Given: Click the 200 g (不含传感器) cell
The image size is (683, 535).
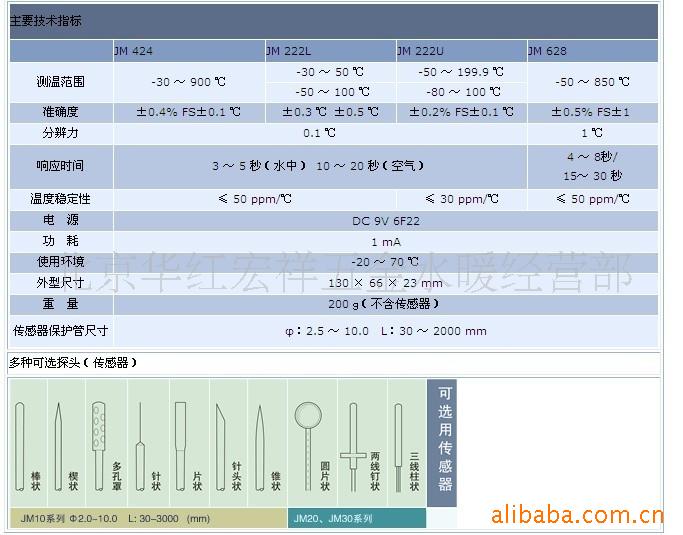Looking at the screenshot, I should [x=385, y=304].
